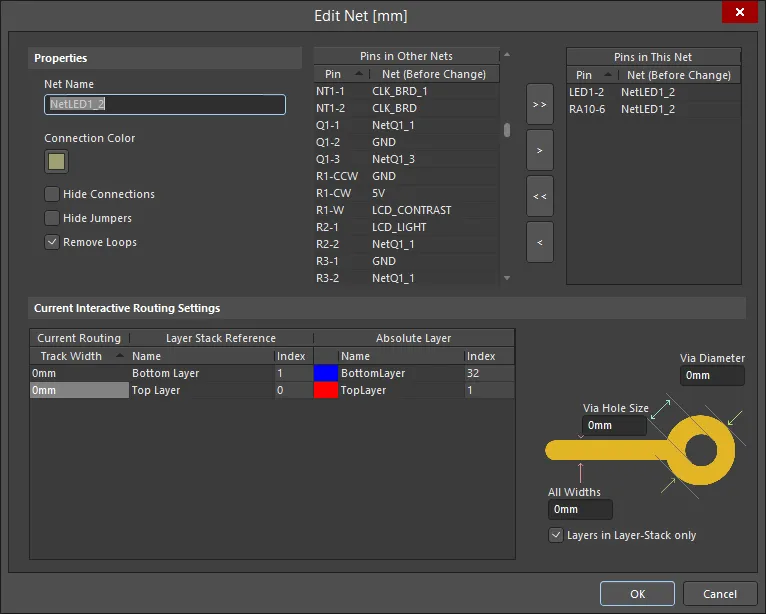Image resolution: width=766 pixels, height=614 pixels.
Task: Open the Connection Color swatch
Action: (56, 162)
